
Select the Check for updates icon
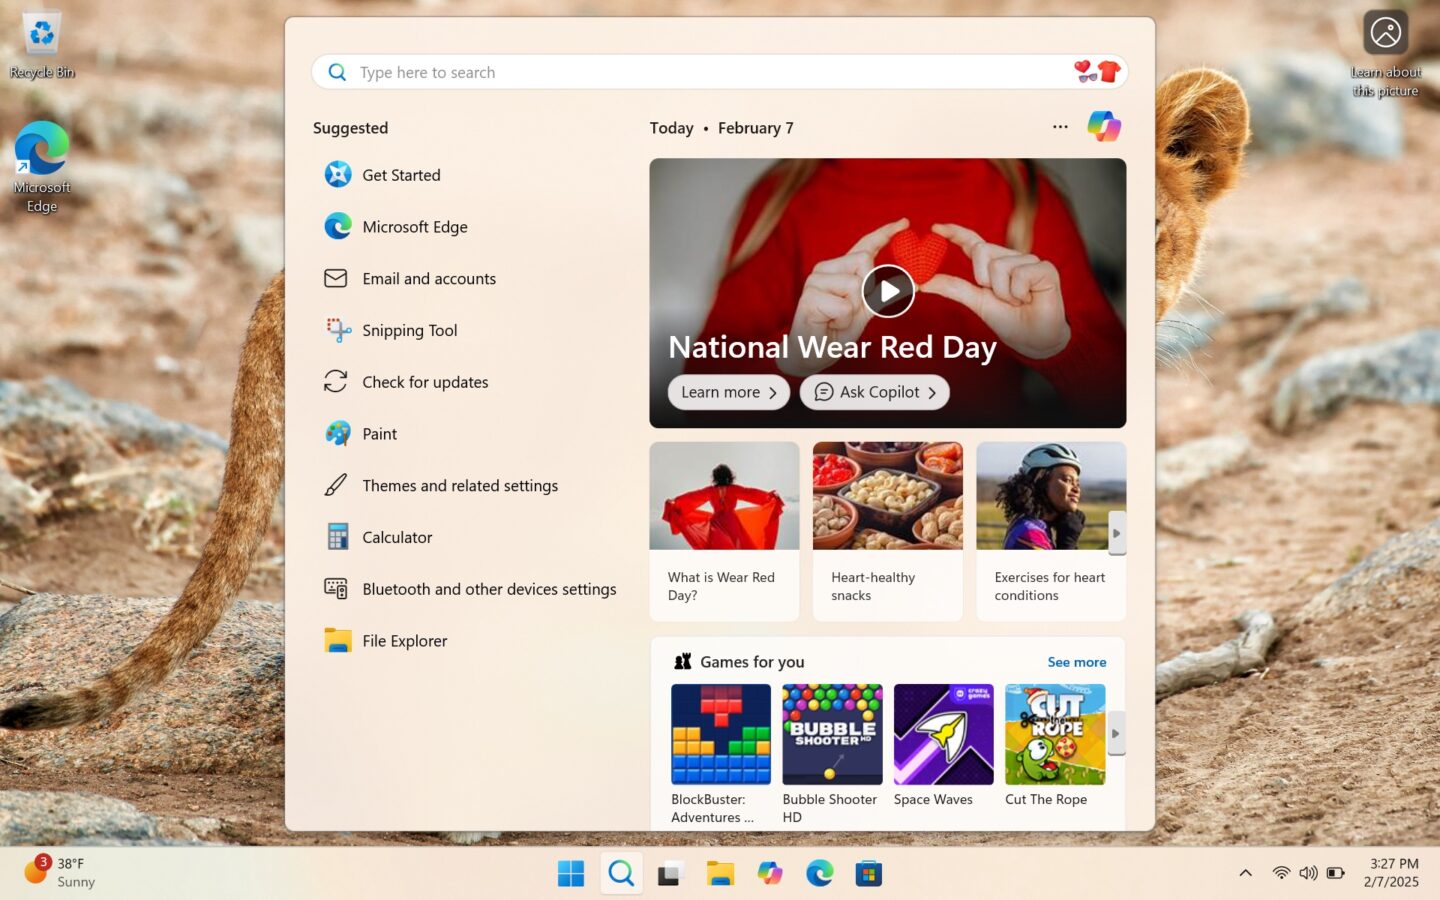click(337, 381)
